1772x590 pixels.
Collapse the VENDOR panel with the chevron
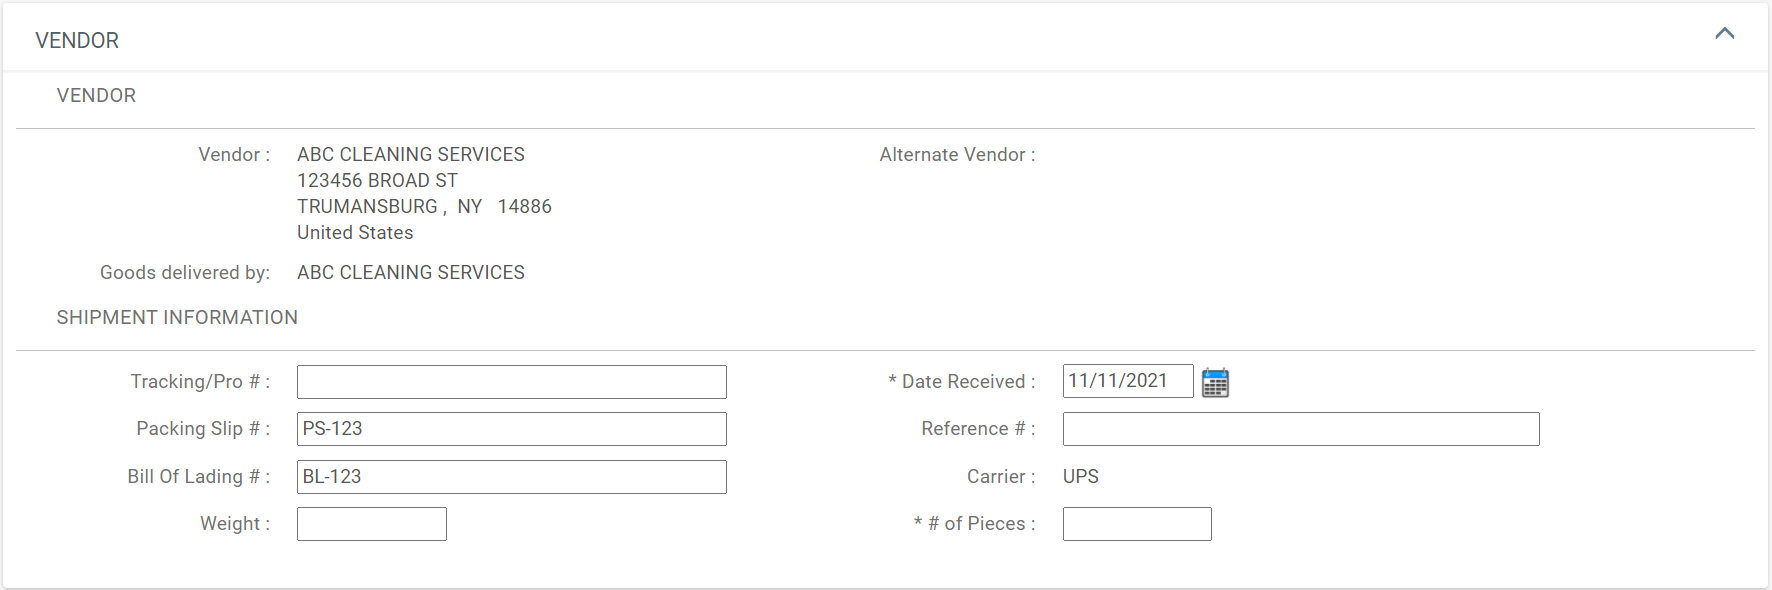(x=1724, y=34)
